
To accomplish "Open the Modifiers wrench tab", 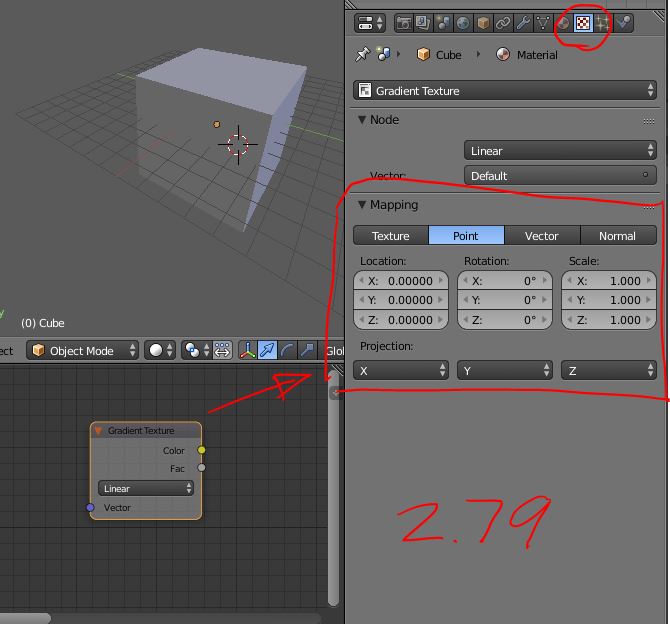I will [523, 23].
